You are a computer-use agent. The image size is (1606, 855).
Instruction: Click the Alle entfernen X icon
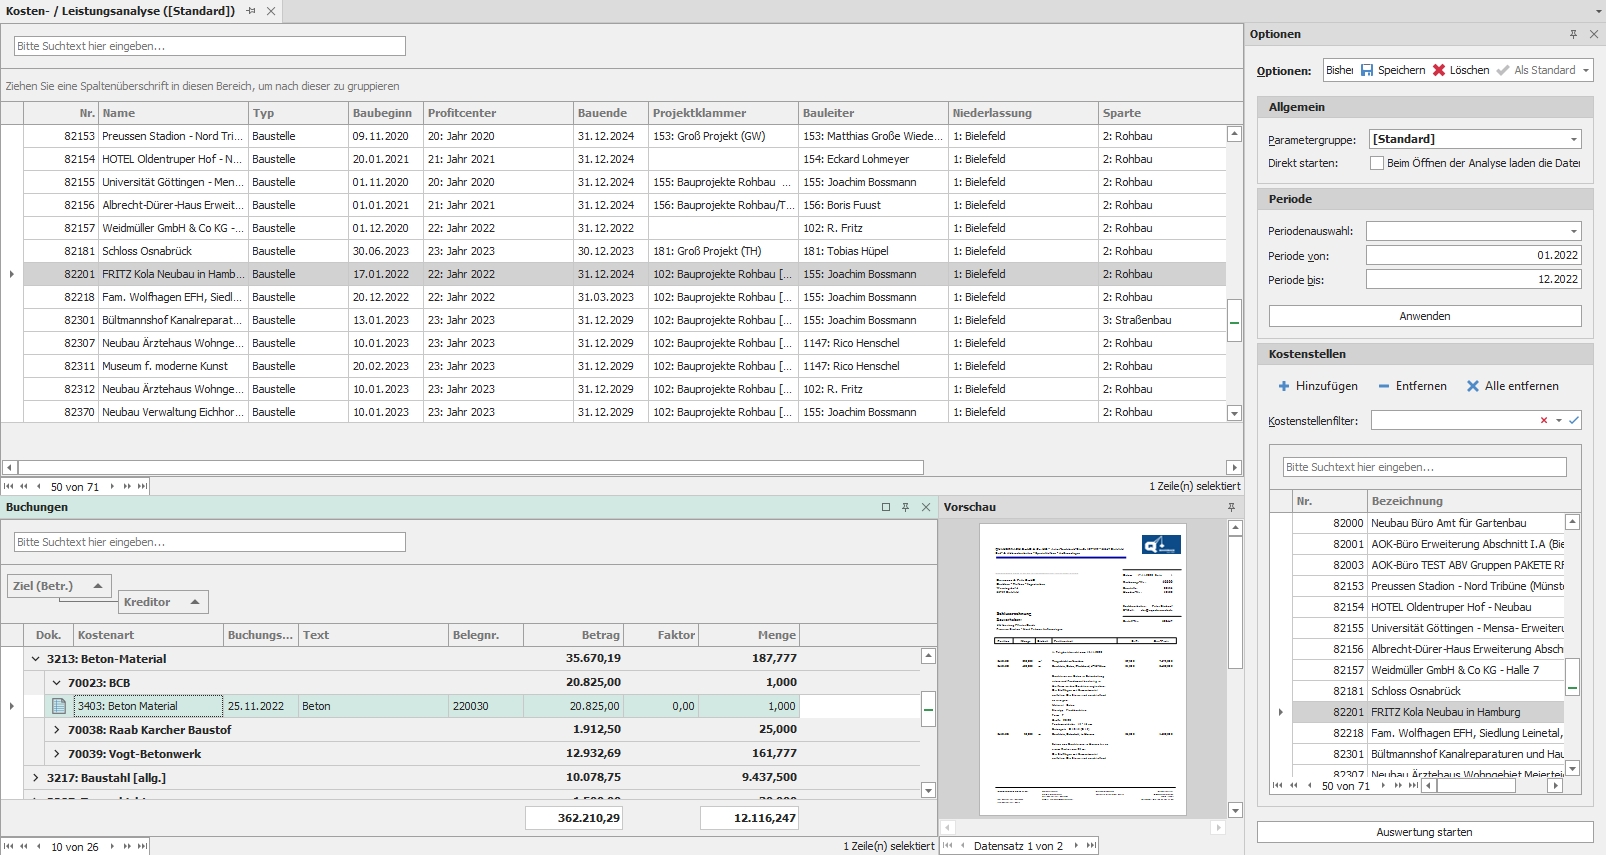pyautogui.click(x=1472, y=386)
